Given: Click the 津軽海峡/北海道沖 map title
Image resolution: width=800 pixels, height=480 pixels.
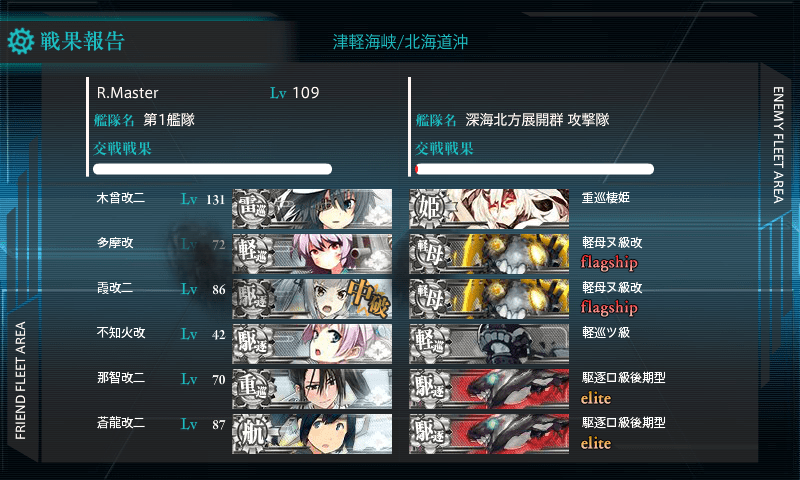Looking at the screenshot, I should pos(401,42).
